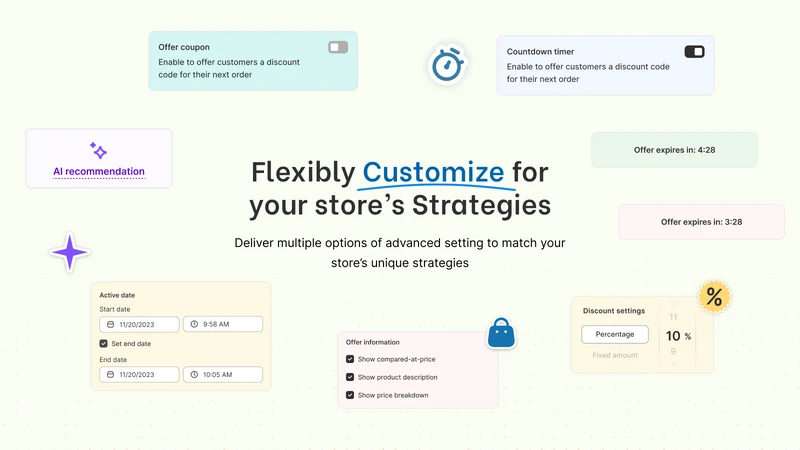This screenshot has width=800, height=450.
Task: Click the AI recommendation sparkle icon
Action: coord(98,151)
